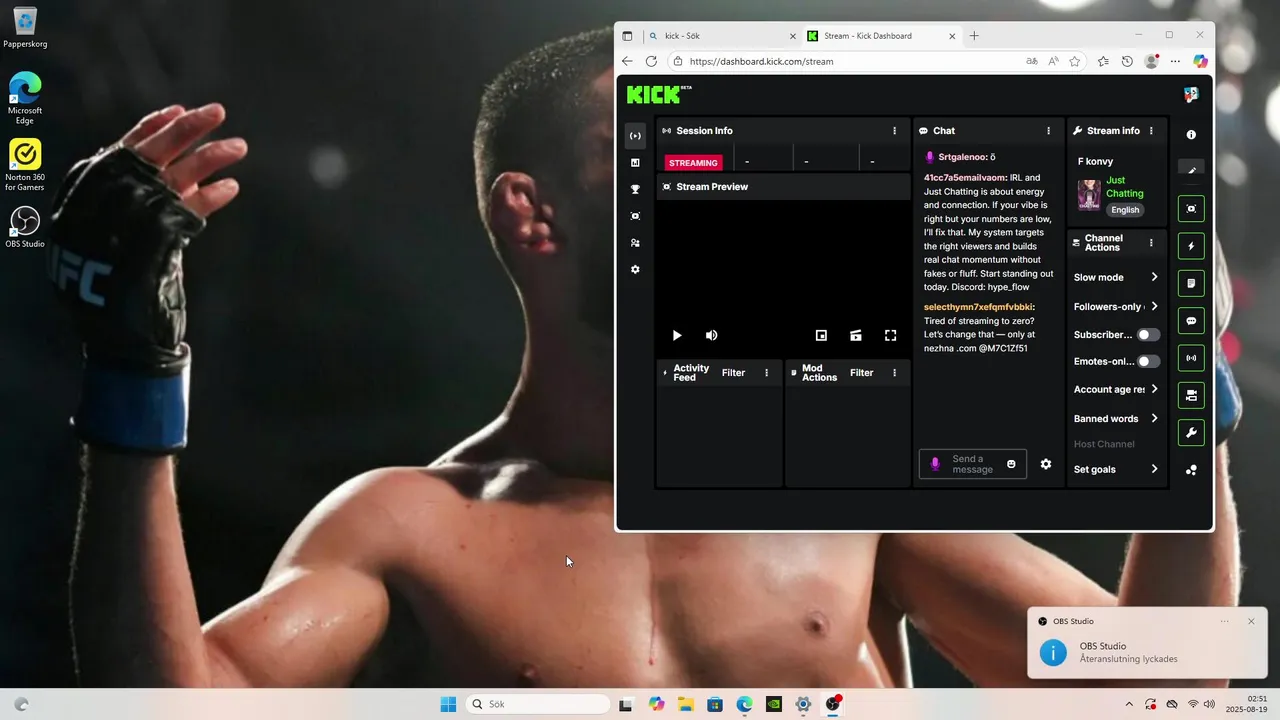
Task: Mute the stream preview volume
Action: click(x=711, y=336)
